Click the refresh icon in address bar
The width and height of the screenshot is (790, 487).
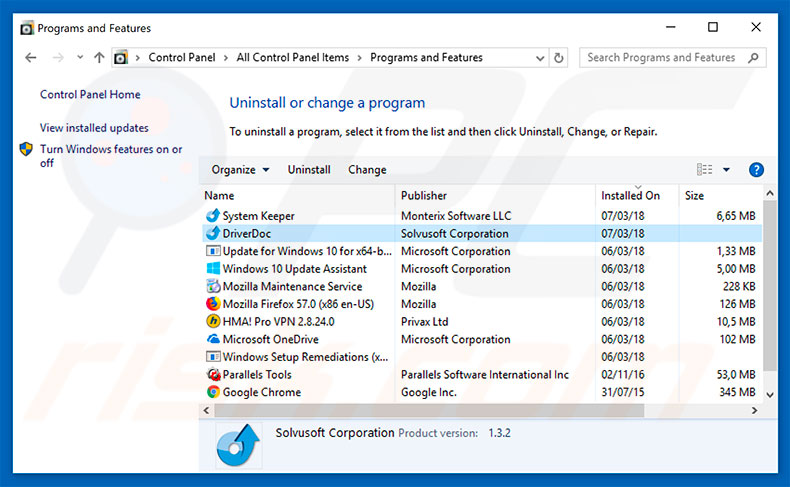(x=558, y=57)
